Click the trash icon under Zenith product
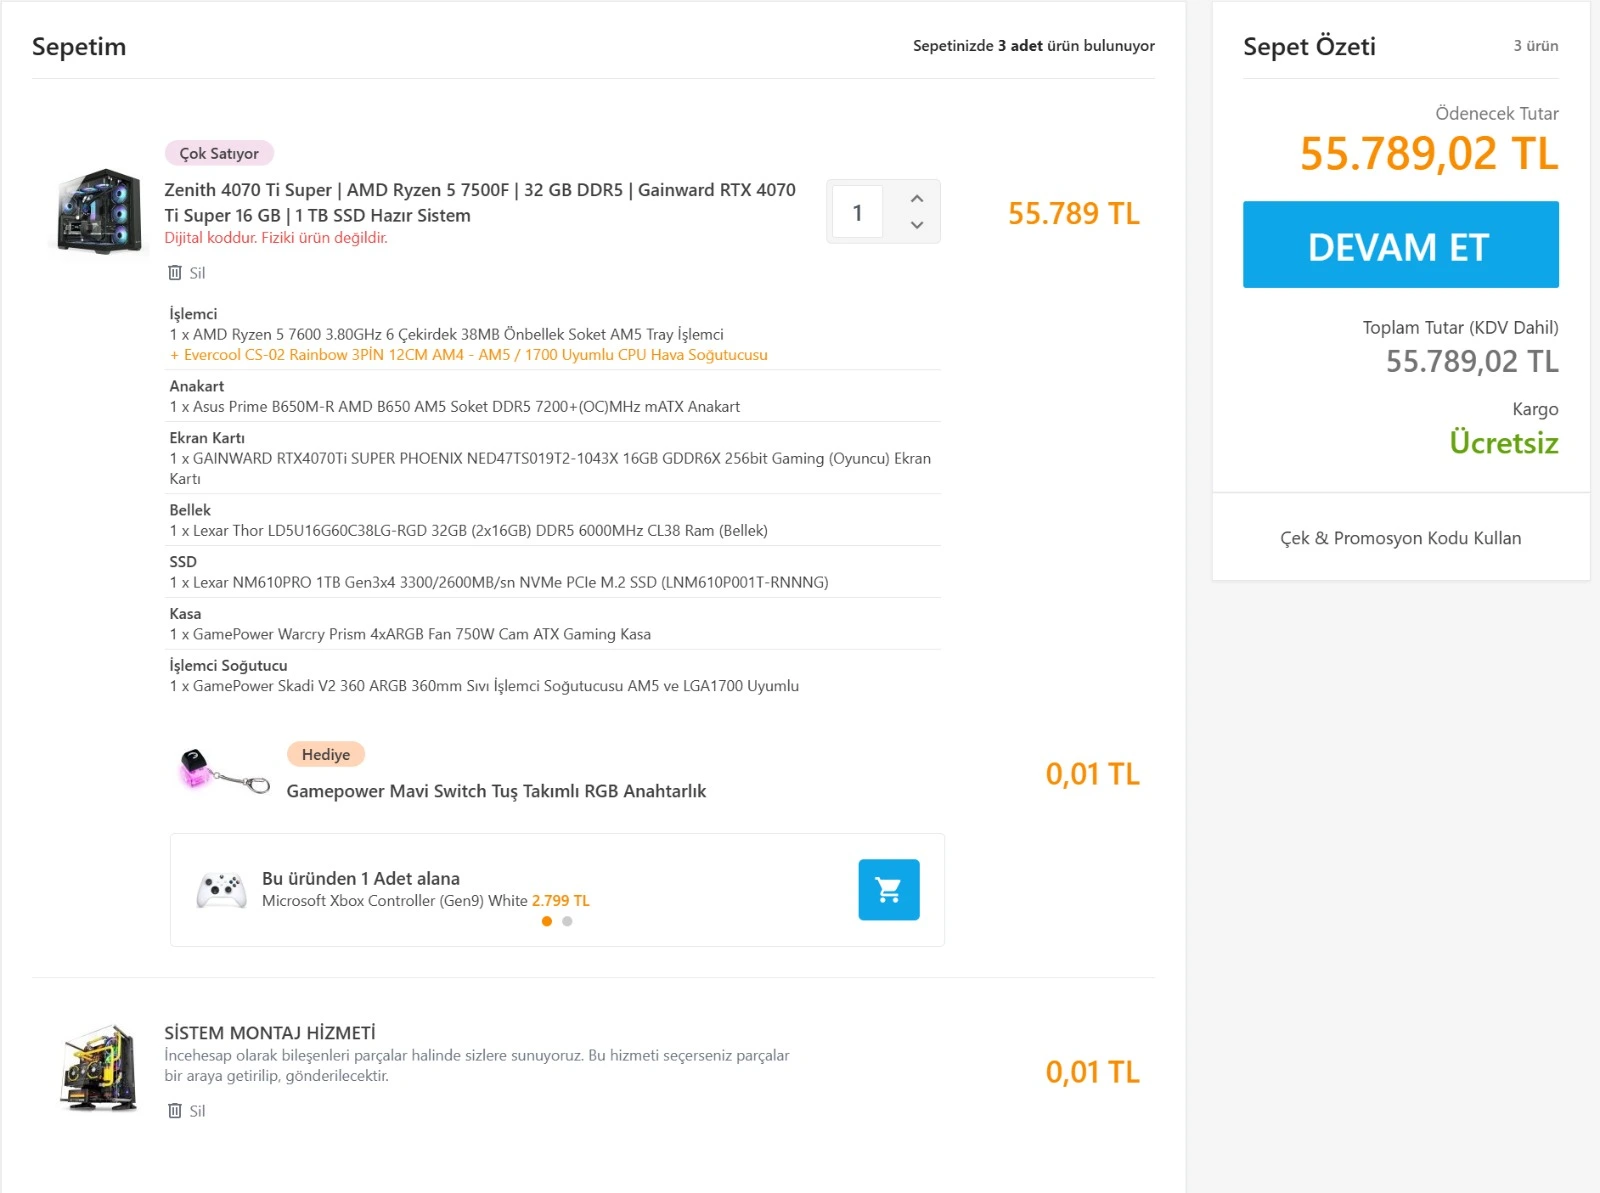 pyautogui.click(x=175, y=273)
